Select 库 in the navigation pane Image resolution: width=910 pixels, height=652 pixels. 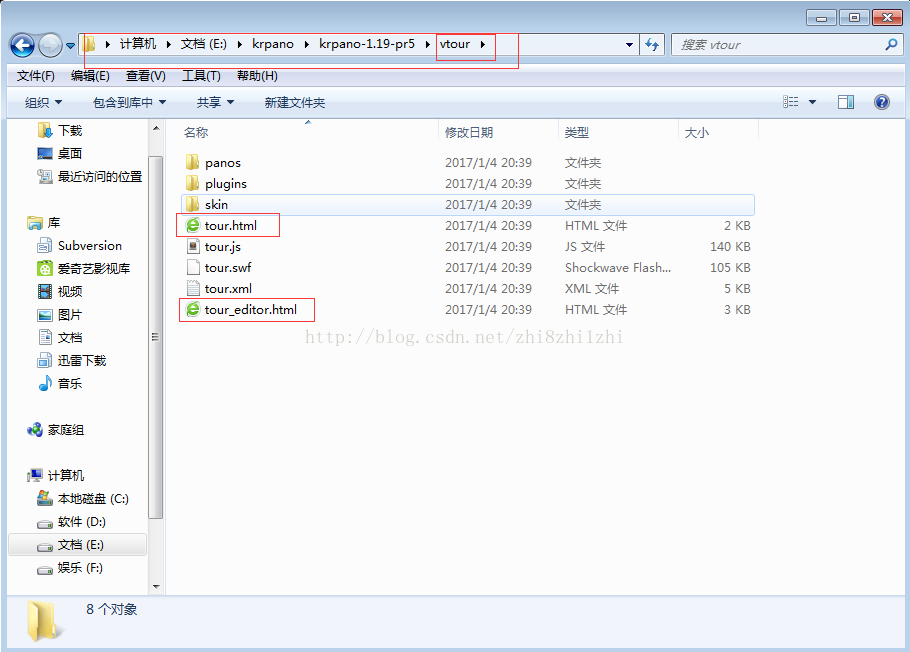tap(53, 222)
